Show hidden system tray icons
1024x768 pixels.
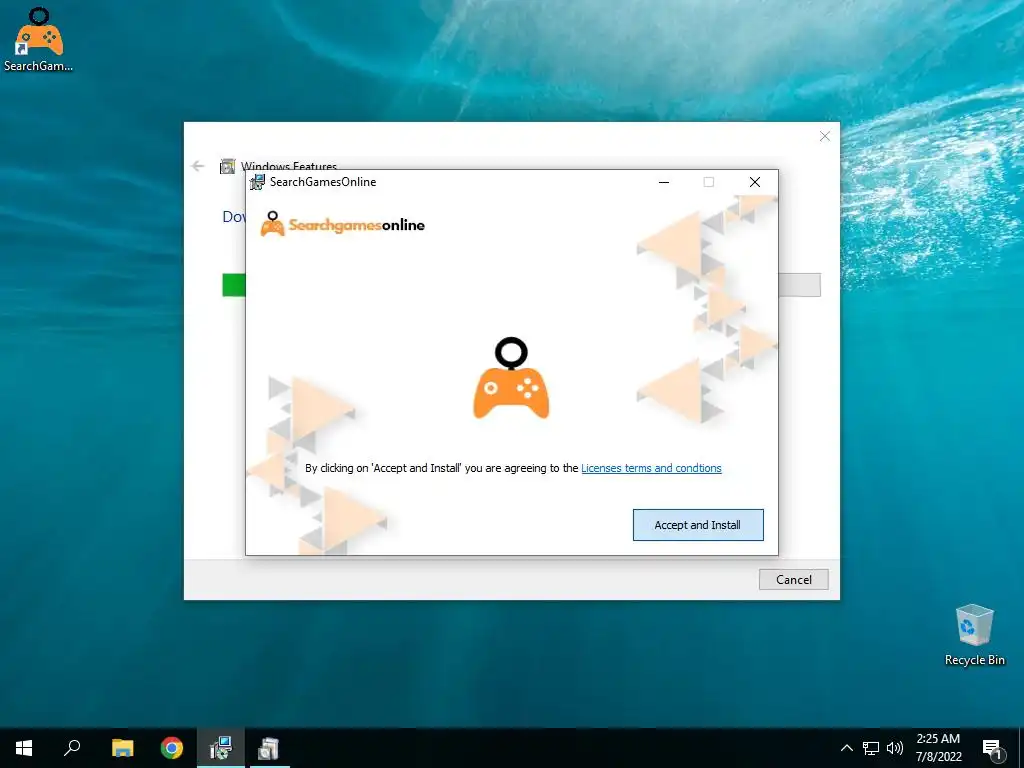846,748
